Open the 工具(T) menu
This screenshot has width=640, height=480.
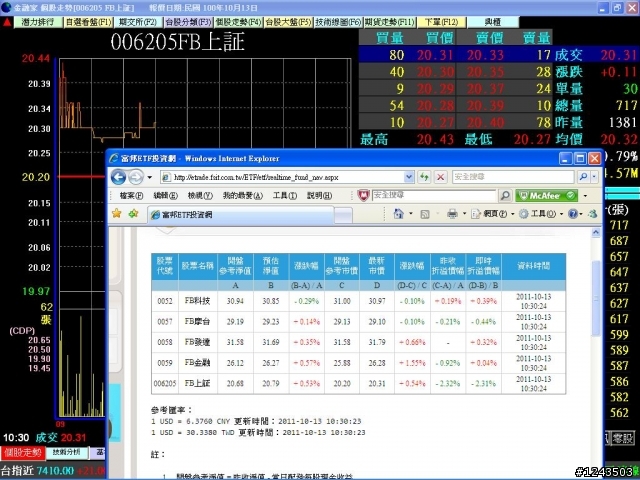[x=284, y=196]
